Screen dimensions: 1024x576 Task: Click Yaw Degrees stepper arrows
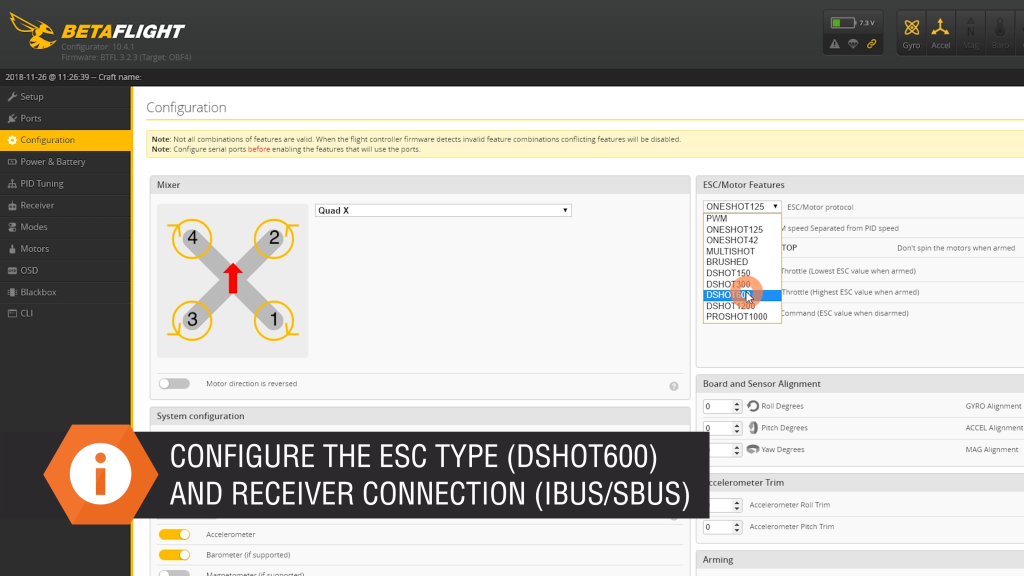tap(737, 449)
